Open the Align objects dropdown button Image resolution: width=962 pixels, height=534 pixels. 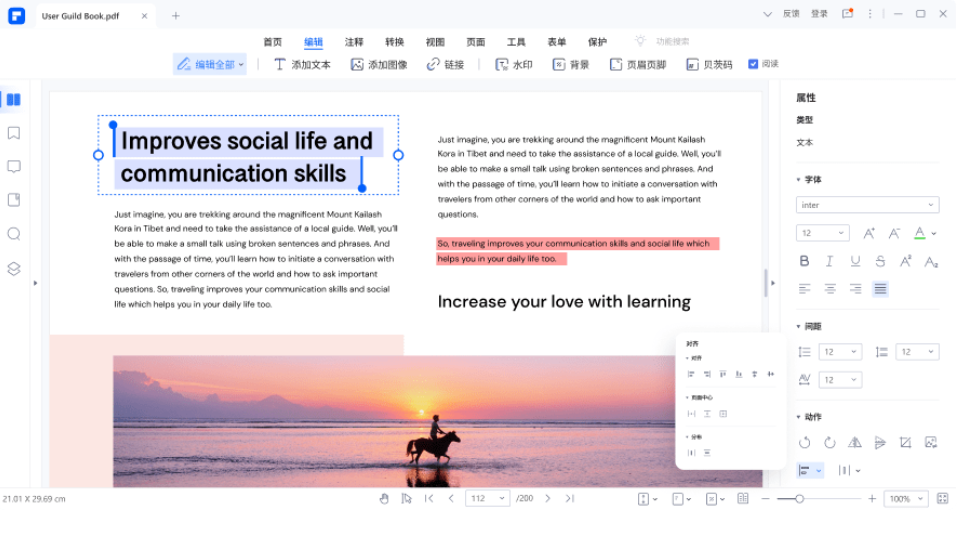(810, 471)
